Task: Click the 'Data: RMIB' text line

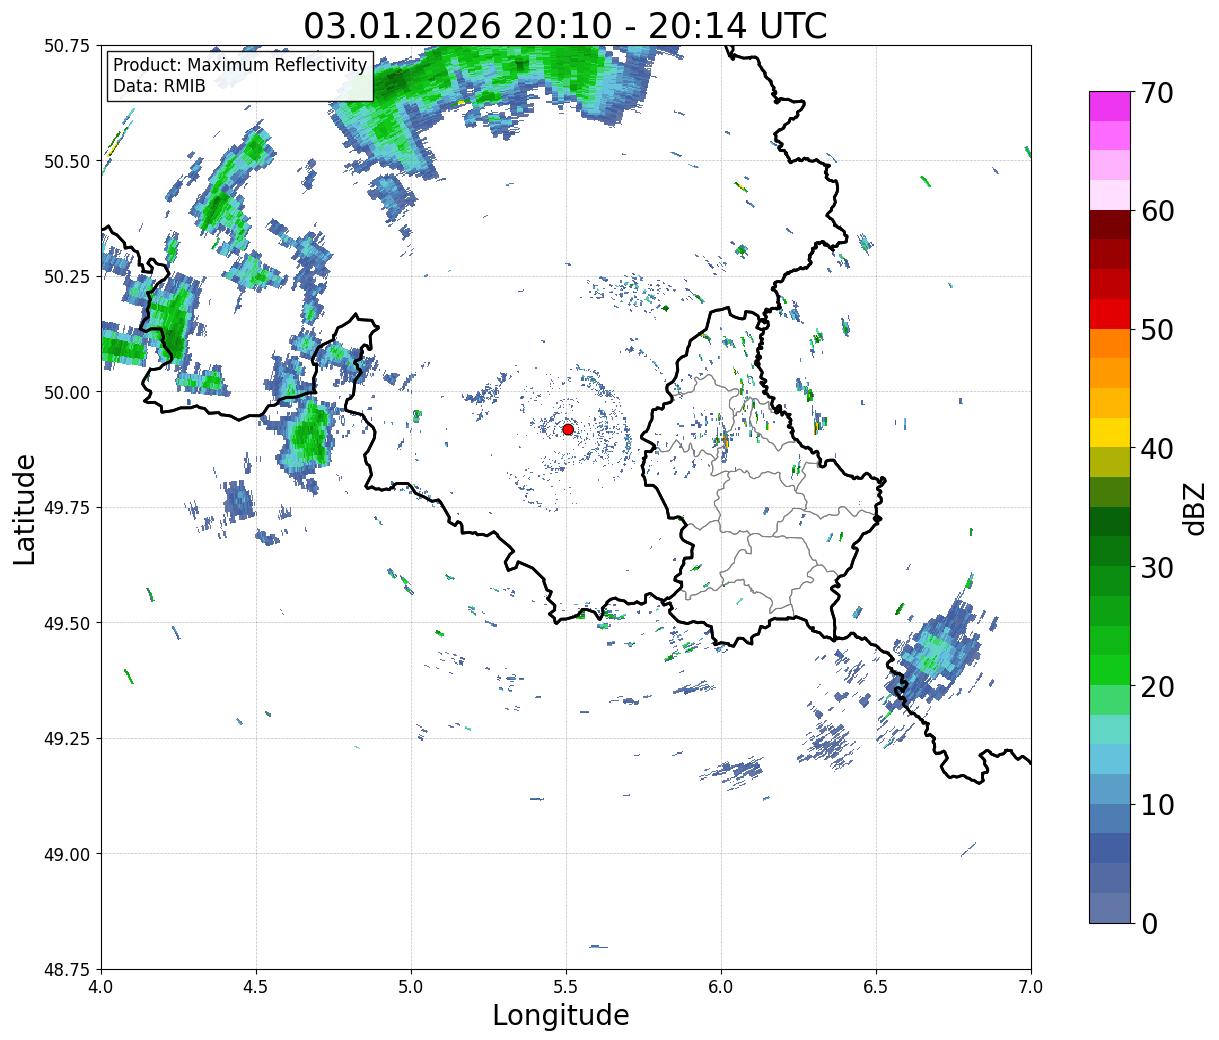Action: point(159,86)
